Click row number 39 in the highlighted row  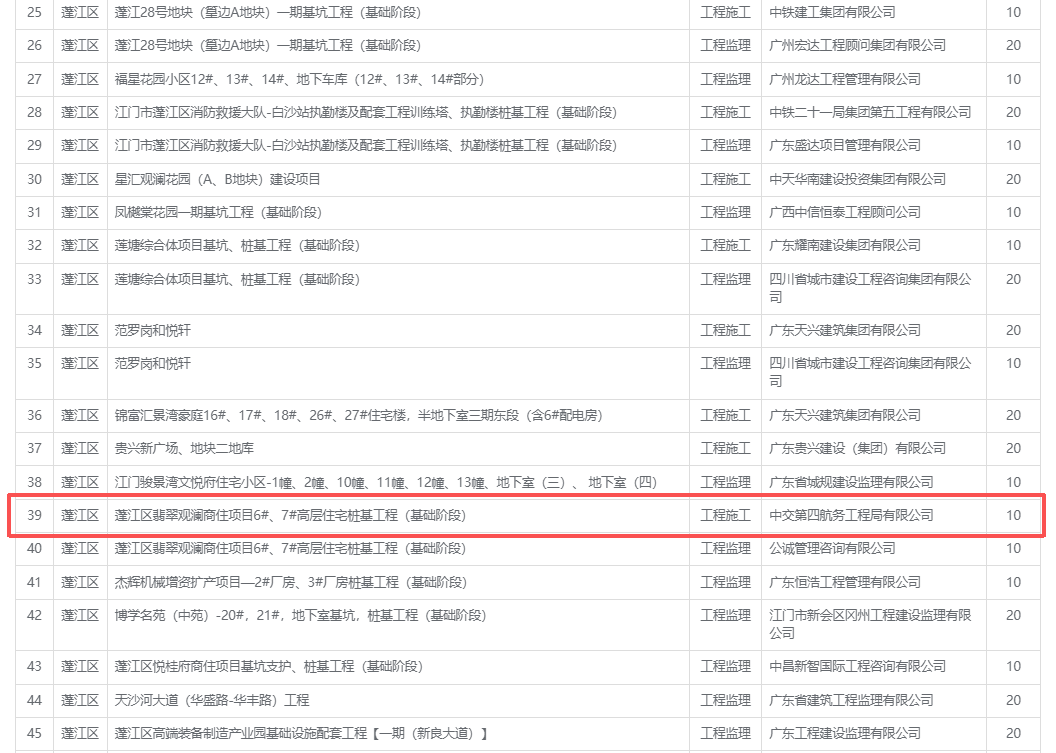tap(34, 515)
